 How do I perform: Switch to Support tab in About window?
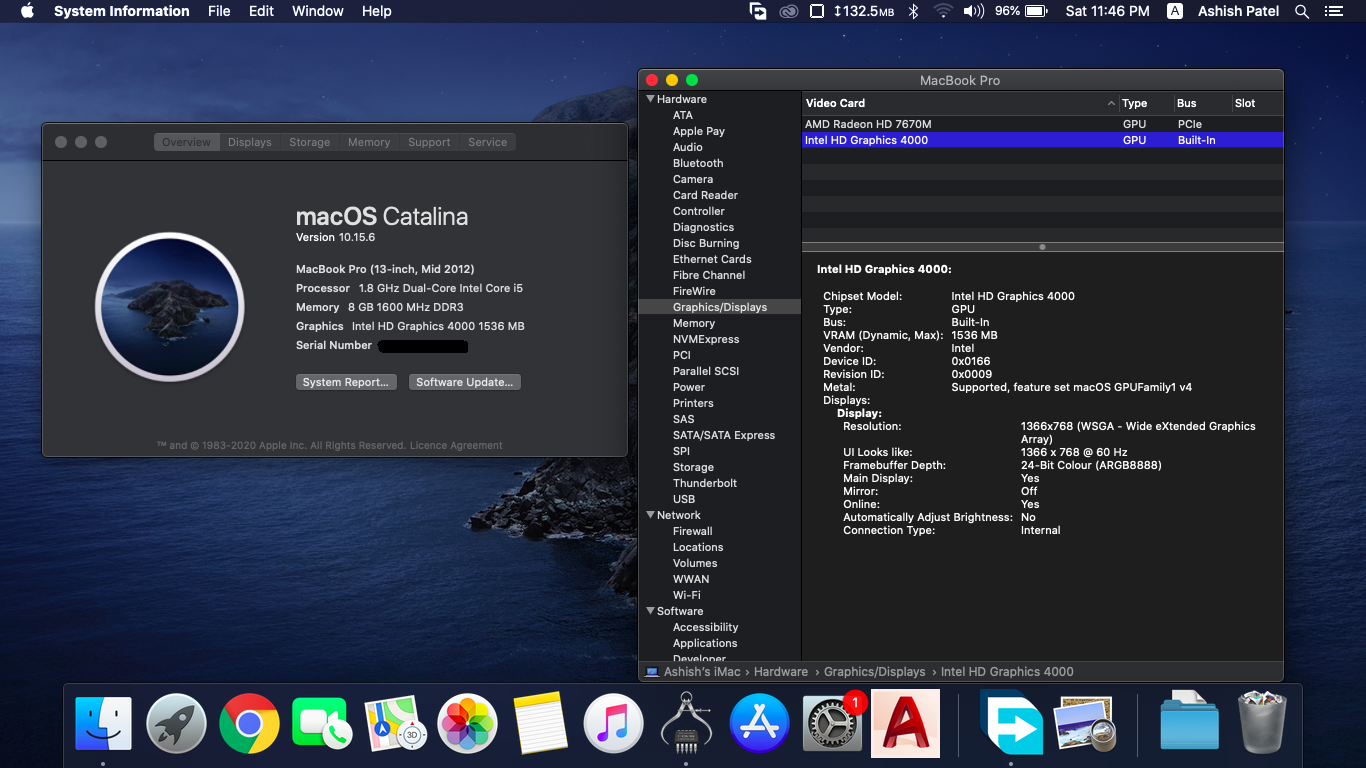coord(429,142)
